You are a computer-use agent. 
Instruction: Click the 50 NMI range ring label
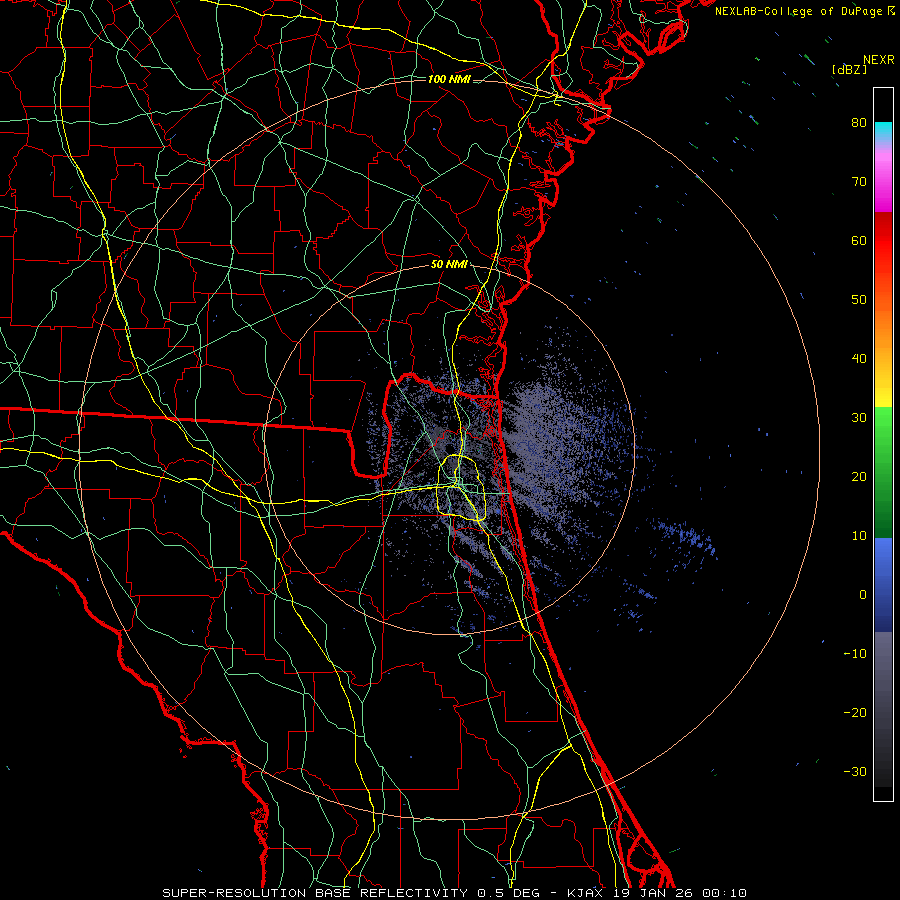[x=449, y=264]
